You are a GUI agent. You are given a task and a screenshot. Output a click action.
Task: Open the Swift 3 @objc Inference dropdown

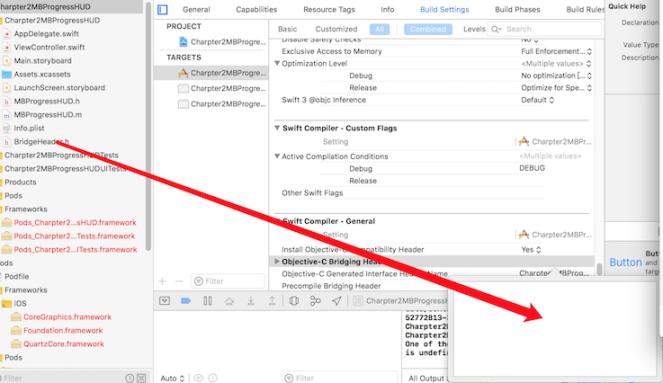point(537,100)
